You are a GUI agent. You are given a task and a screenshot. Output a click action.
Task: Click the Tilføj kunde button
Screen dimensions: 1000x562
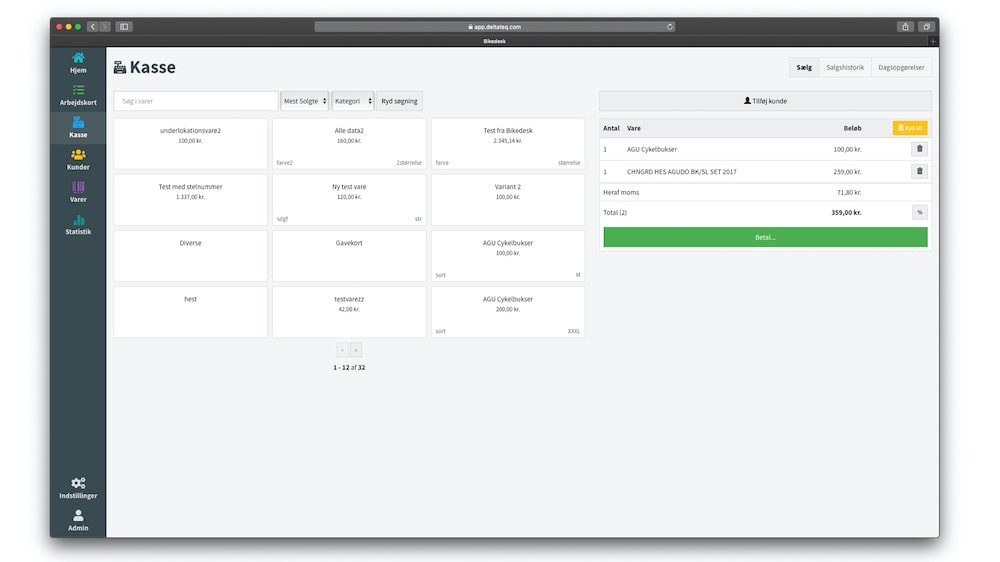tap(765, 101)
